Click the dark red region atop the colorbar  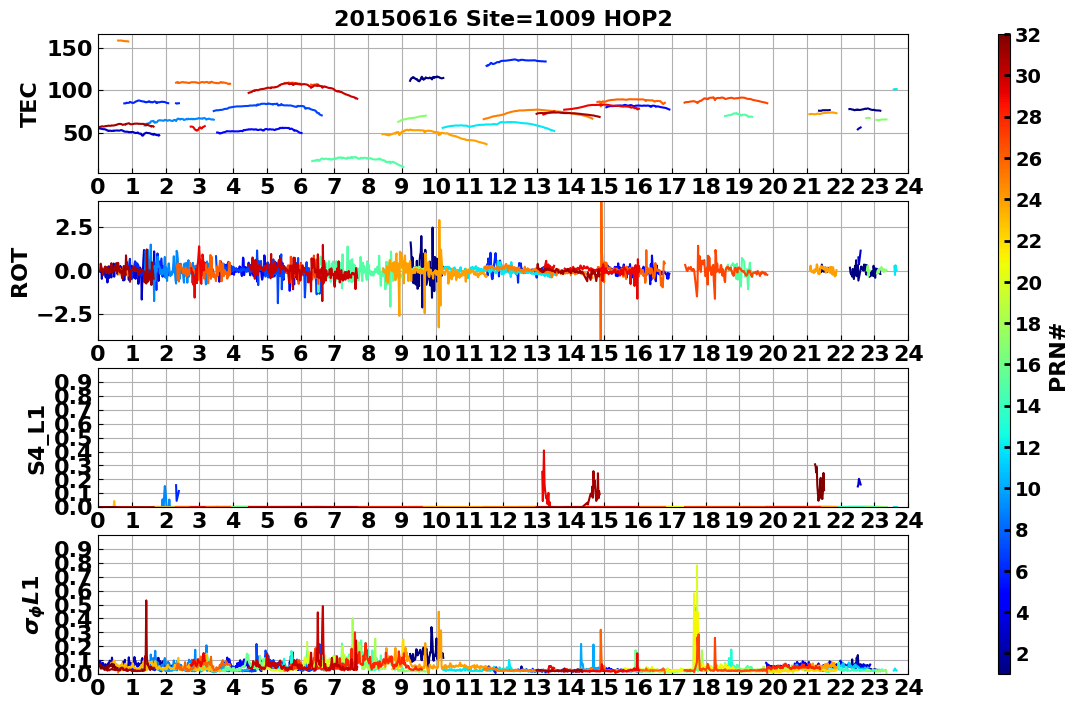(x=1004, y=45)
